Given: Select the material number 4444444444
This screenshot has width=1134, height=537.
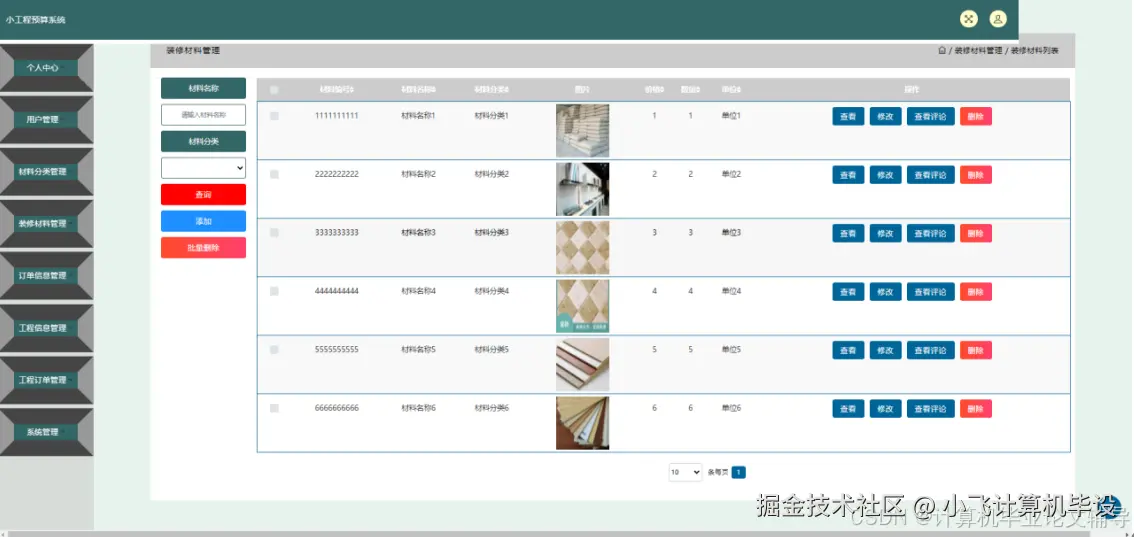Looking at the screenshot, I should coord(337,291).
